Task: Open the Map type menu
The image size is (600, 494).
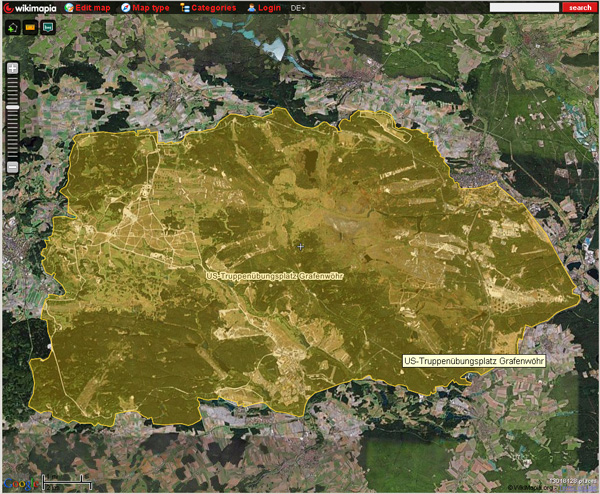Action: 150,8
